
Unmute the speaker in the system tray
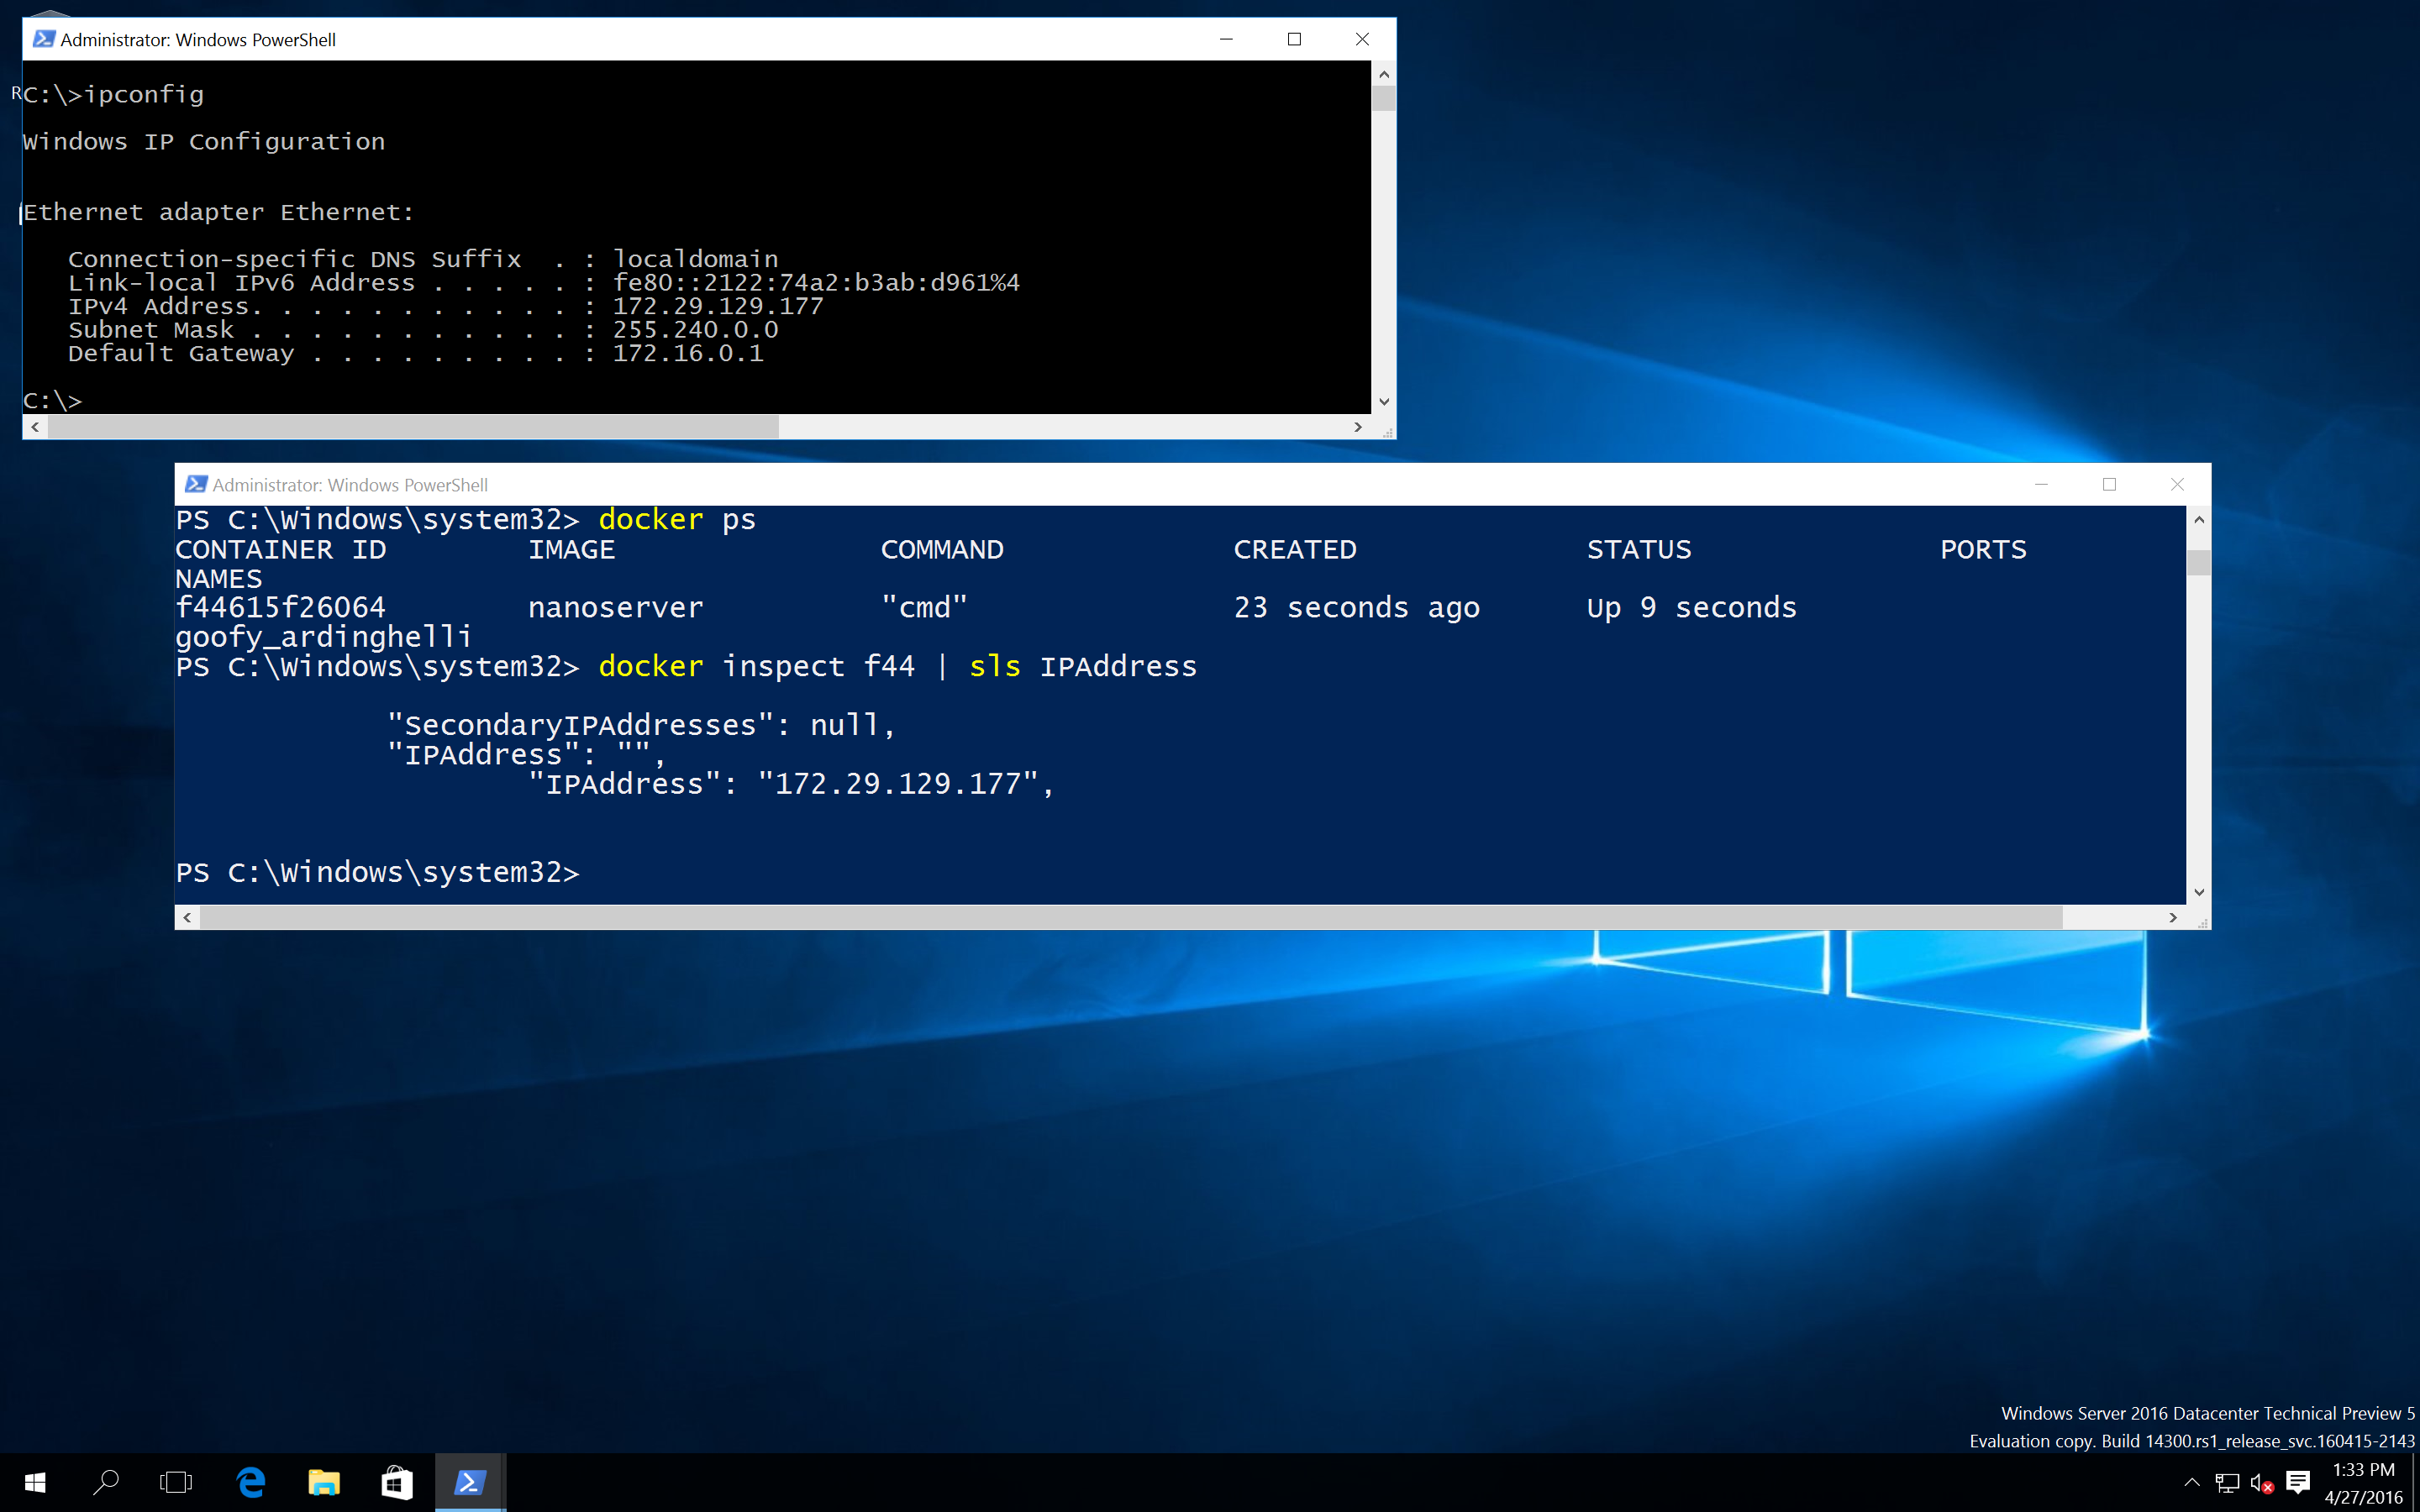pyautogui.click(x=2261, y=1482)
